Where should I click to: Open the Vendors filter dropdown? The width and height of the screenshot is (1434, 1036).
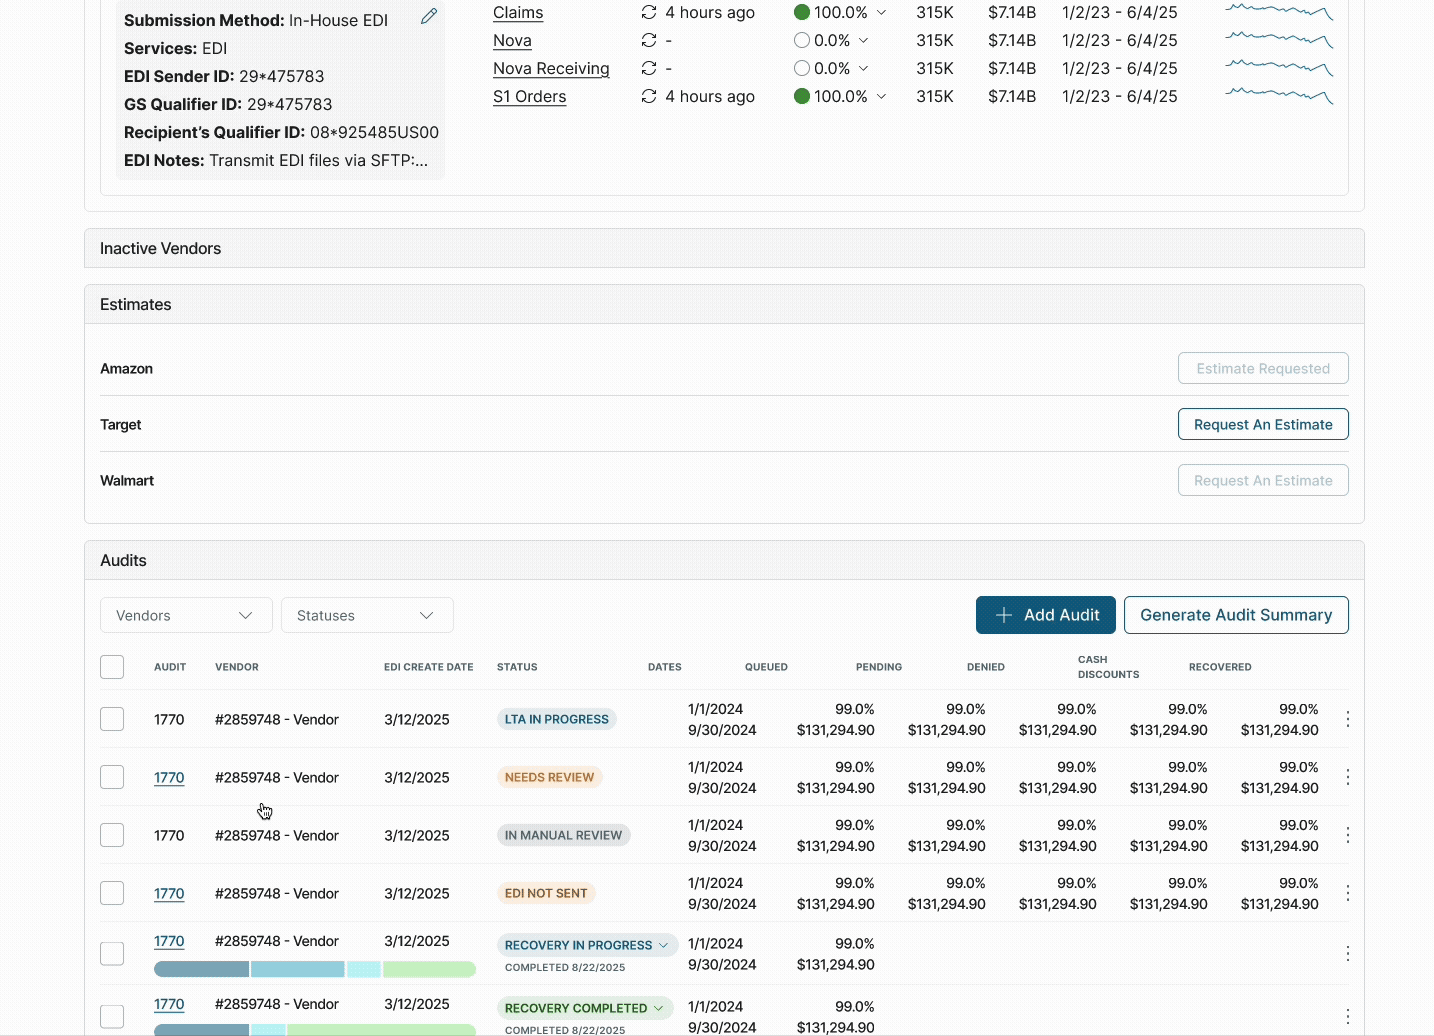pos(186,615)
